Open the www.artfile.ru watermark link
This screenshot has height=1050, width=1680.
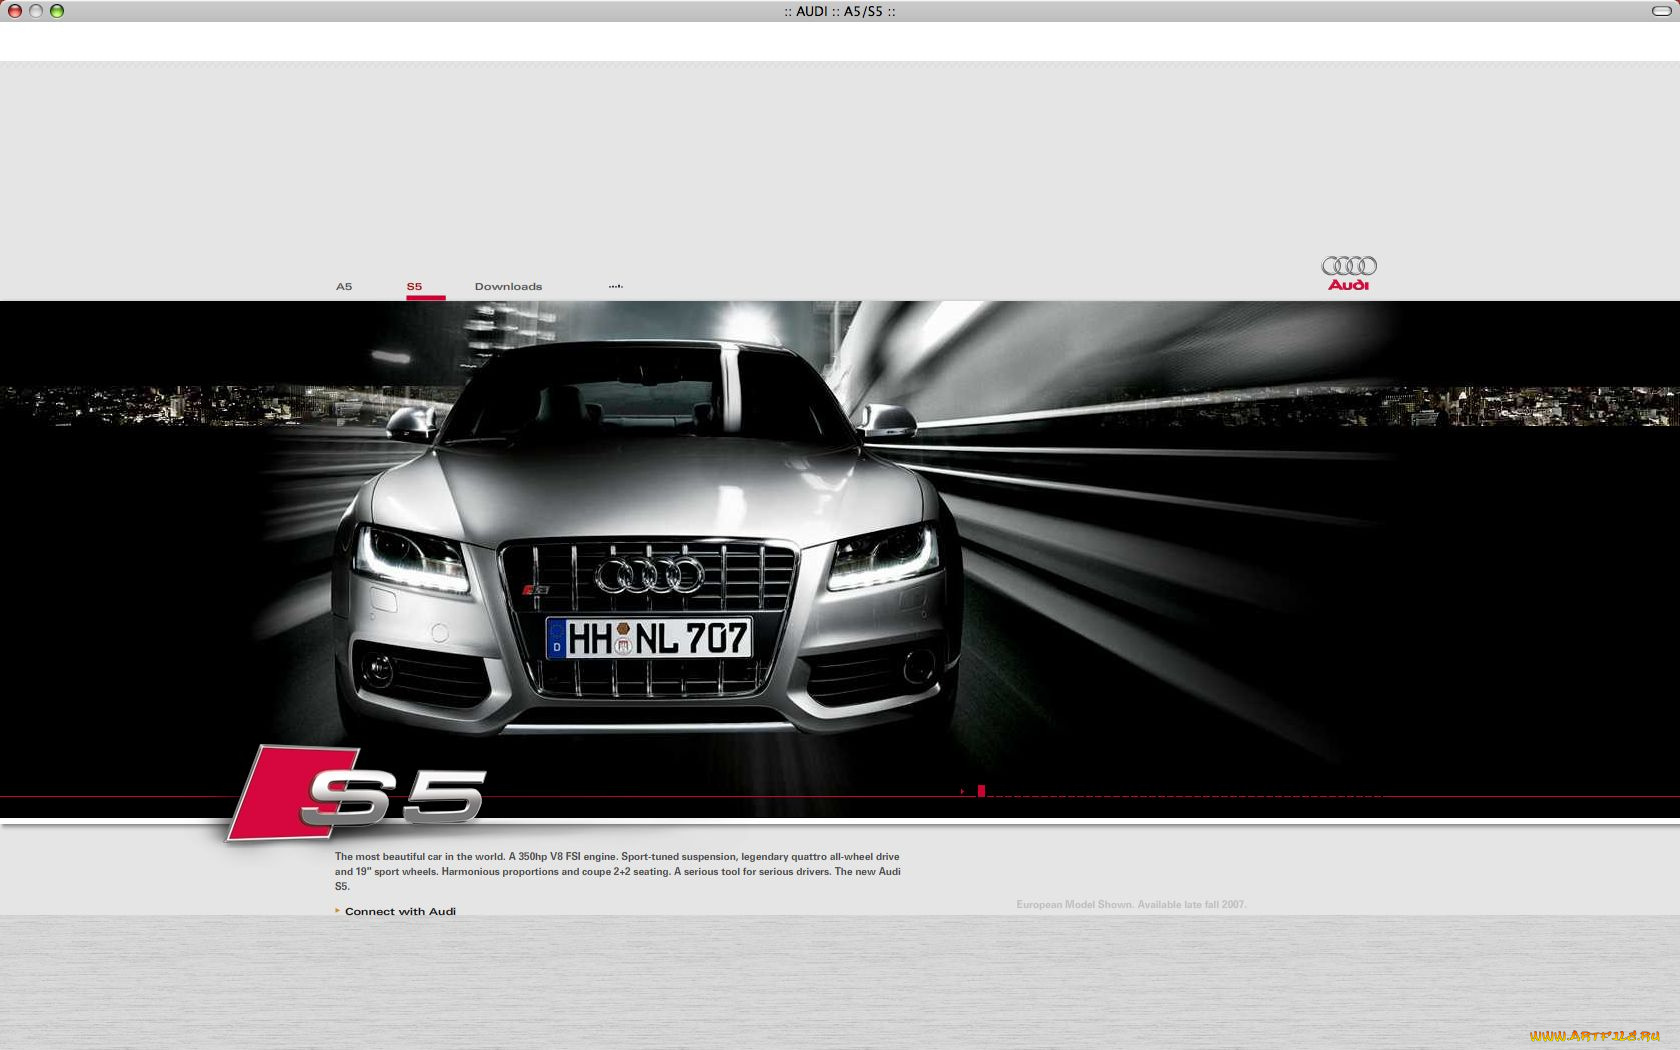(x=1594, y=1038)
